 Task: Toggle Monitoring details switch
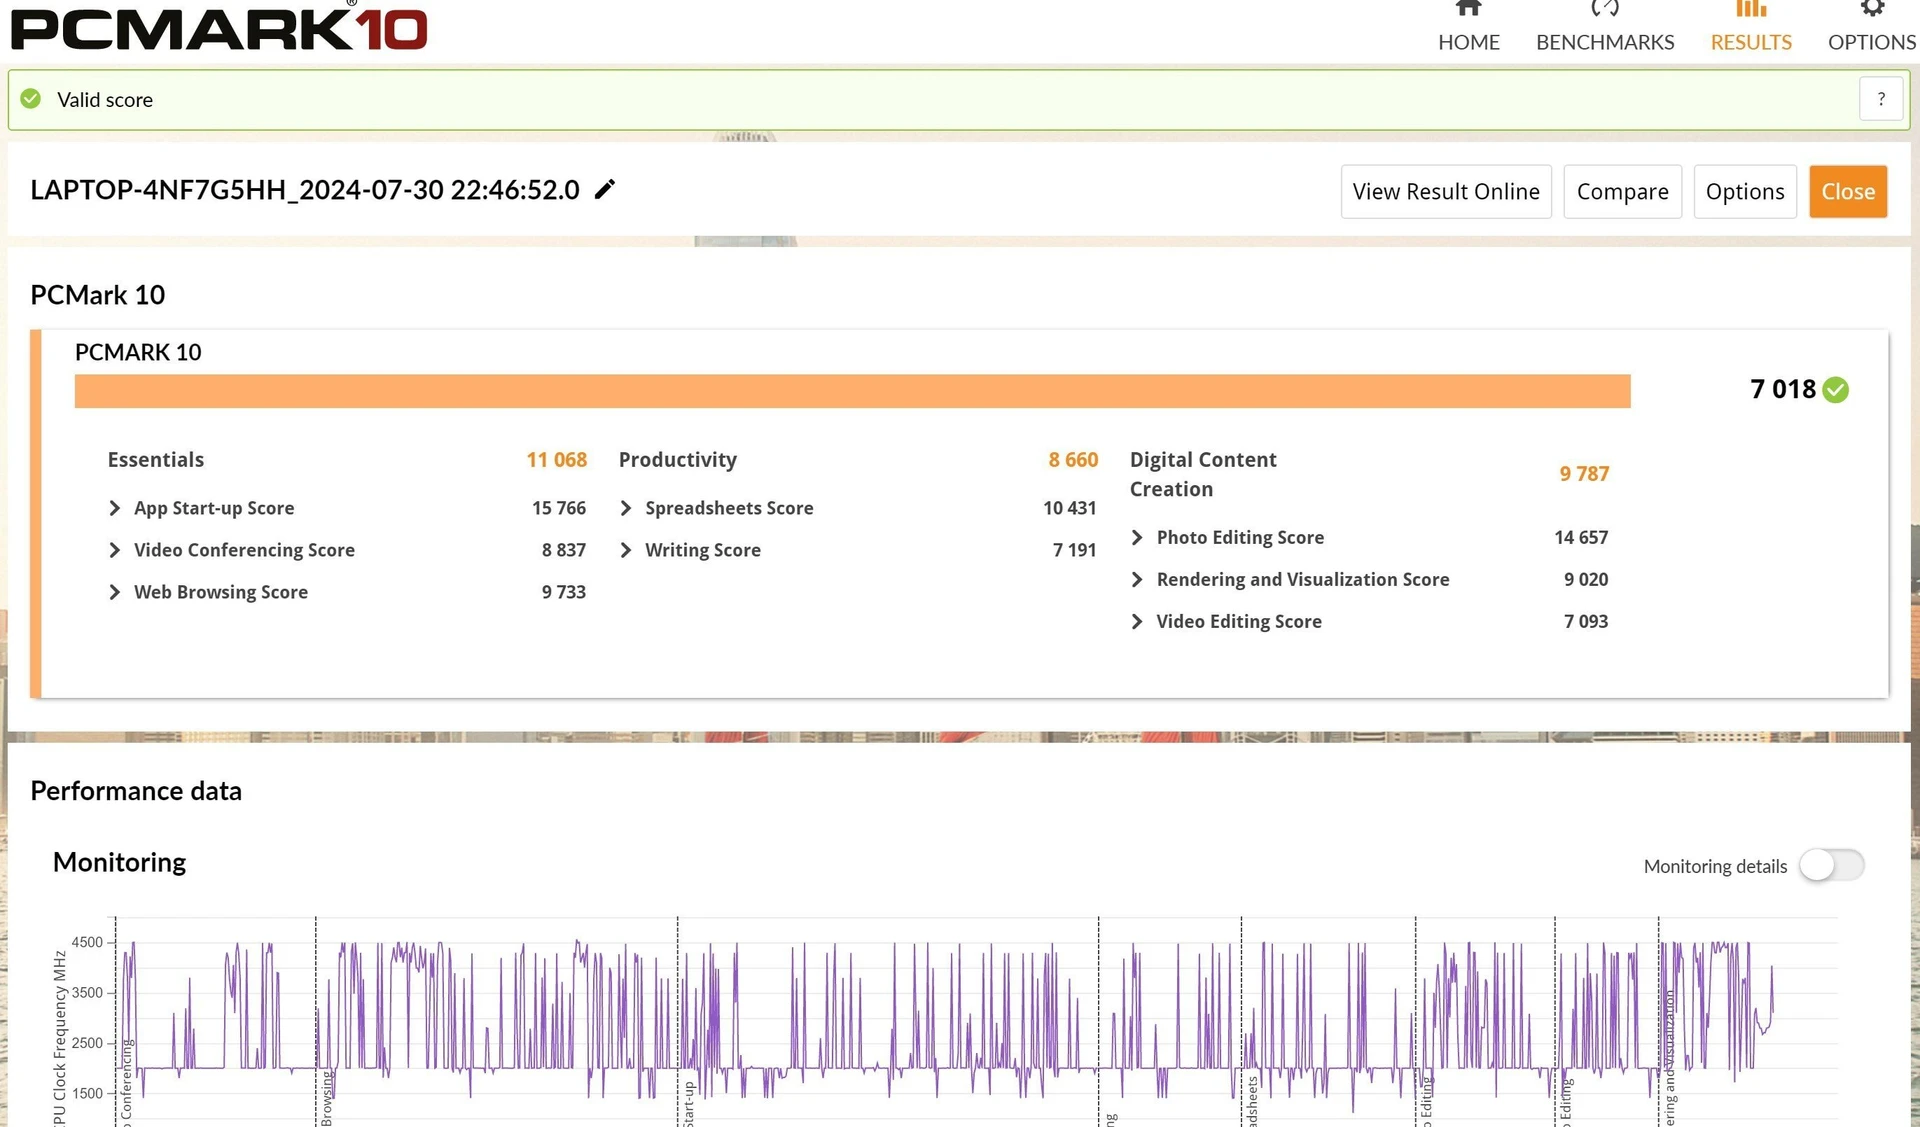click(1832, 865)
